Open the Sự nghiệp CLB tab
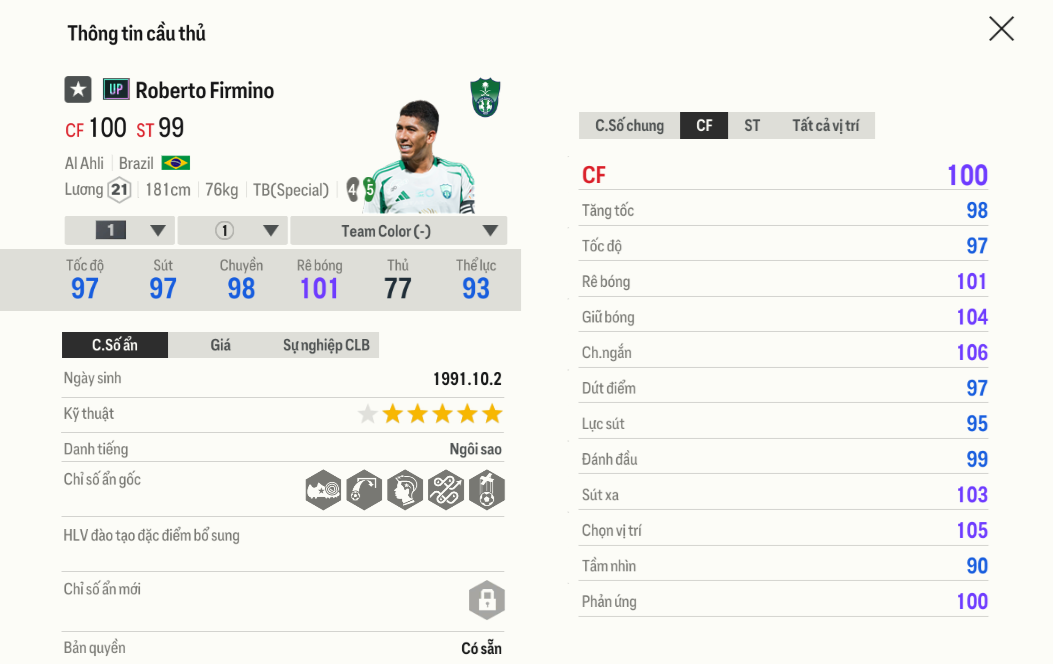This screenshot has height=664, width=1053. pos(326,345)
